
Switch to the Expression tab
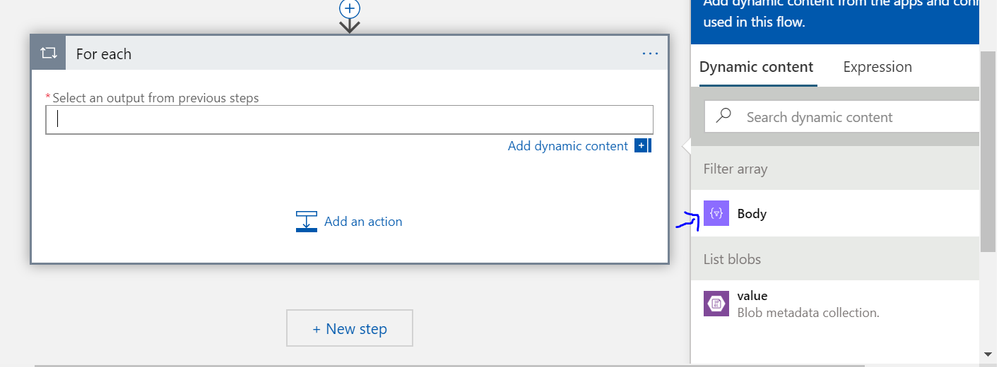coord(877,67)
